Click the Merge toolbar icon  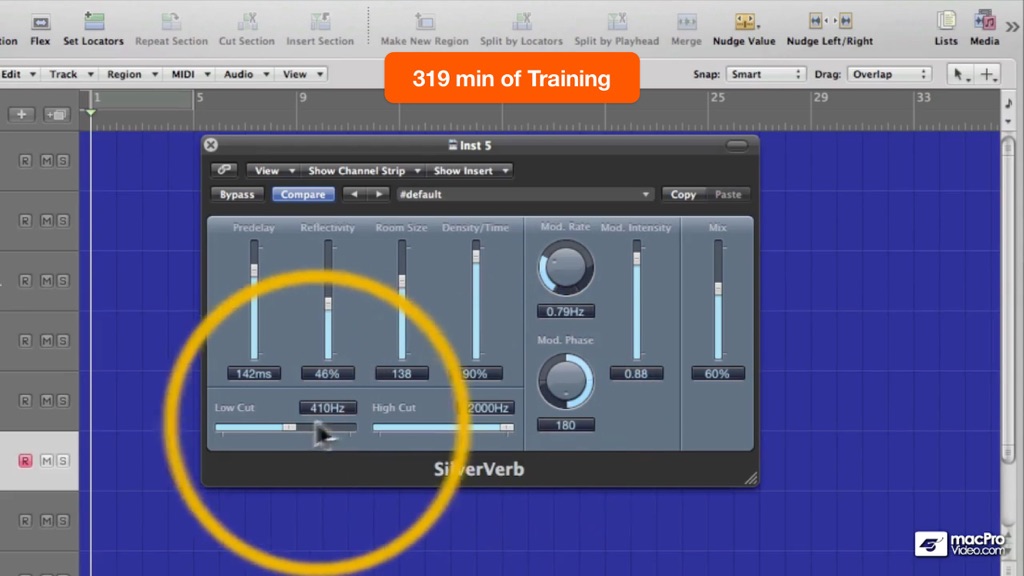[x=686, y=22]
